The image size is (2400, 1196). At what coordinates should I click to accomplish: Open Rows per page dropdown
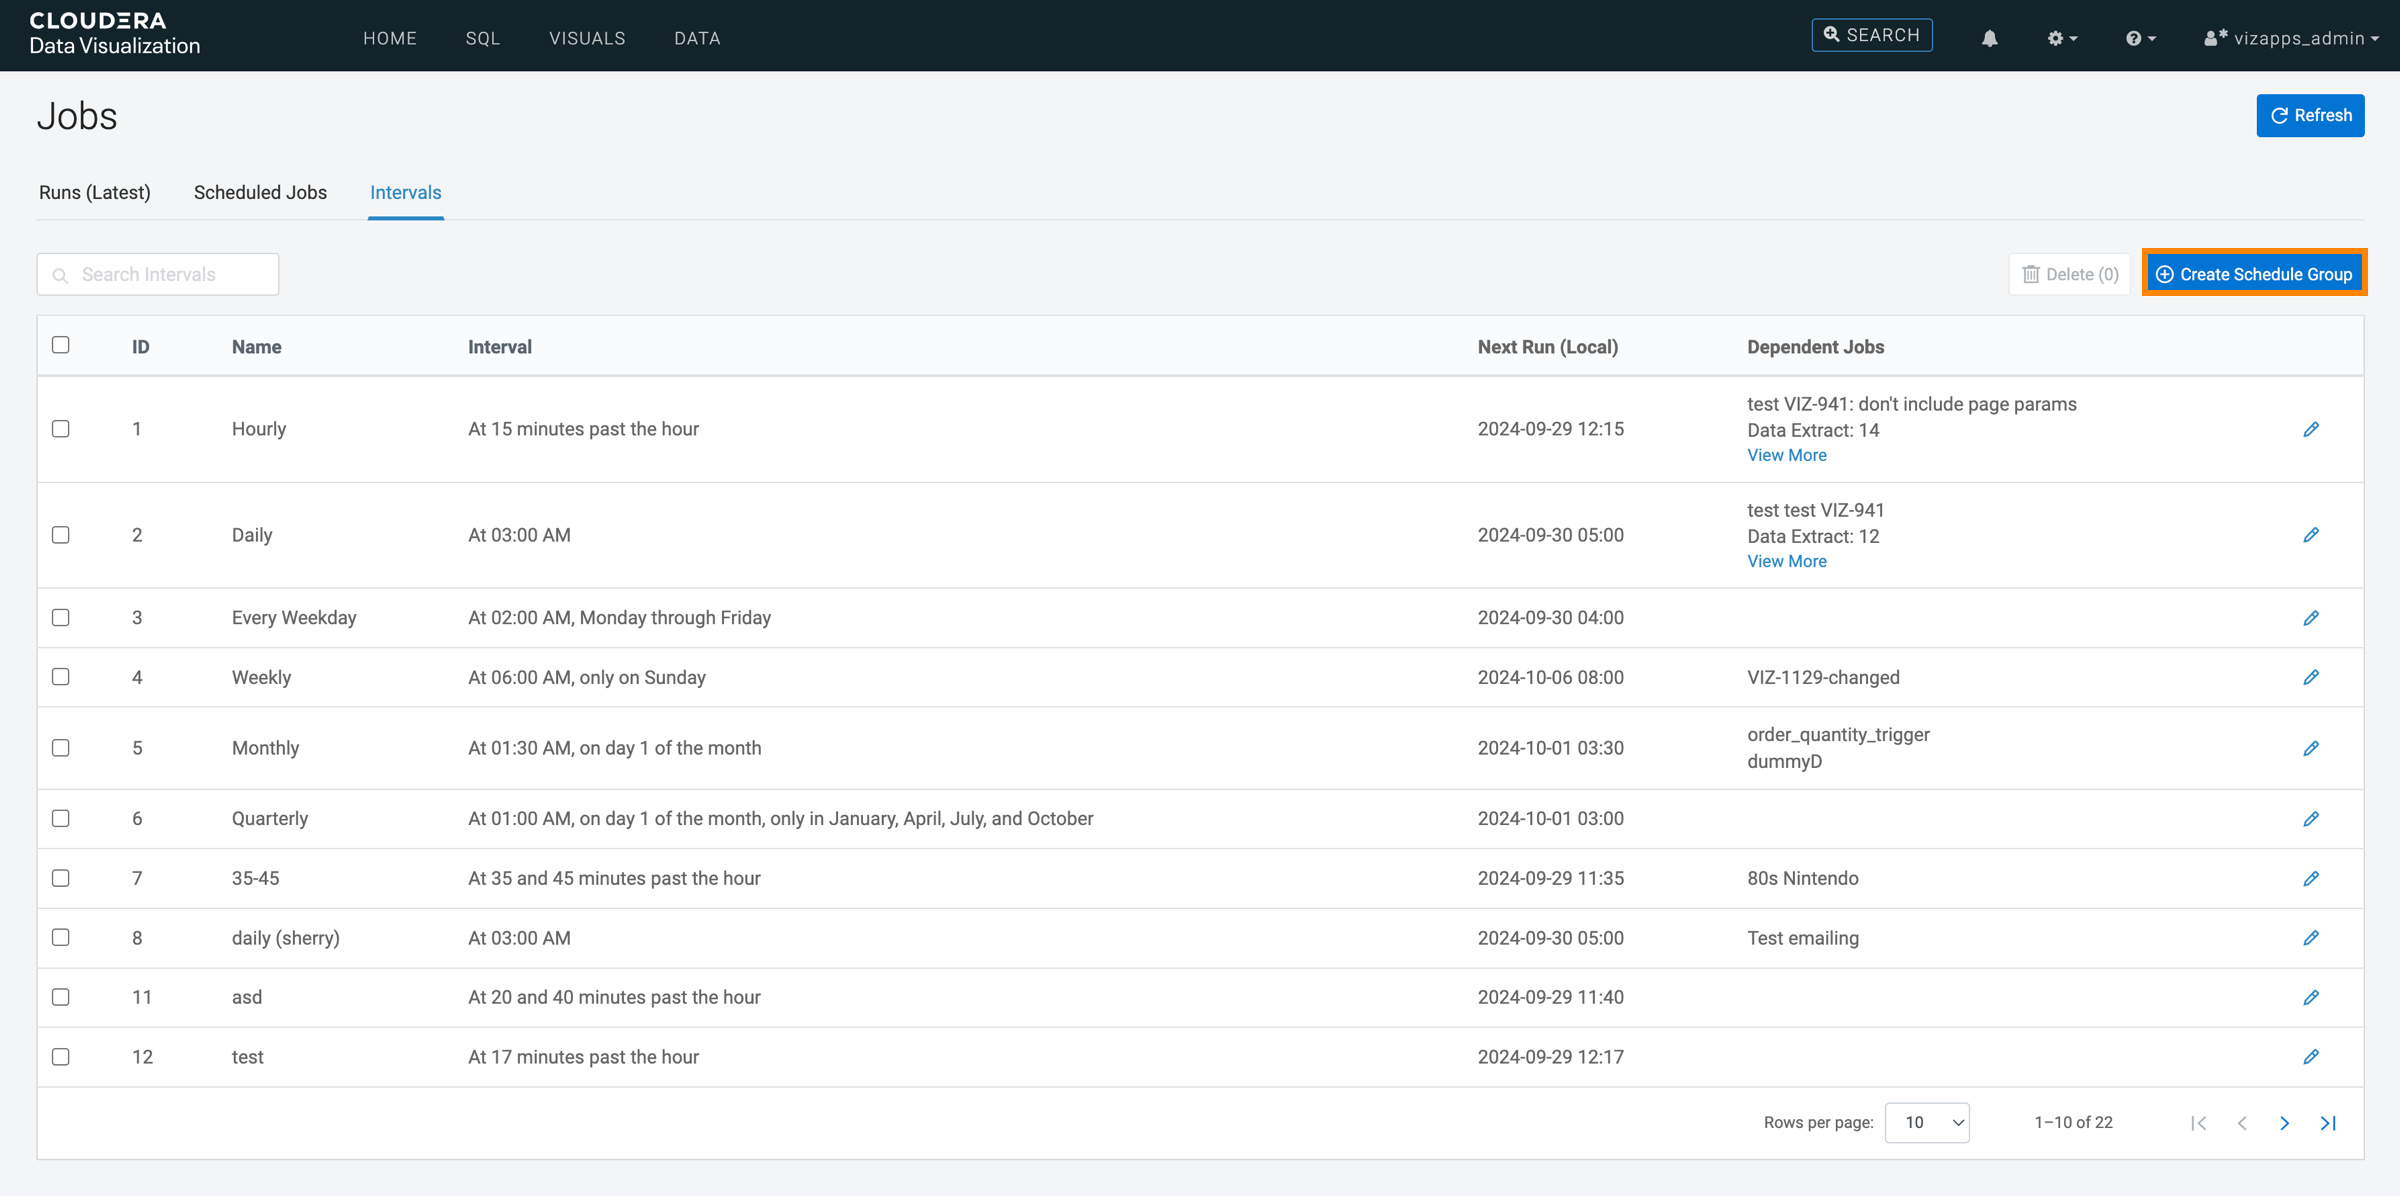(1926, 1123)
